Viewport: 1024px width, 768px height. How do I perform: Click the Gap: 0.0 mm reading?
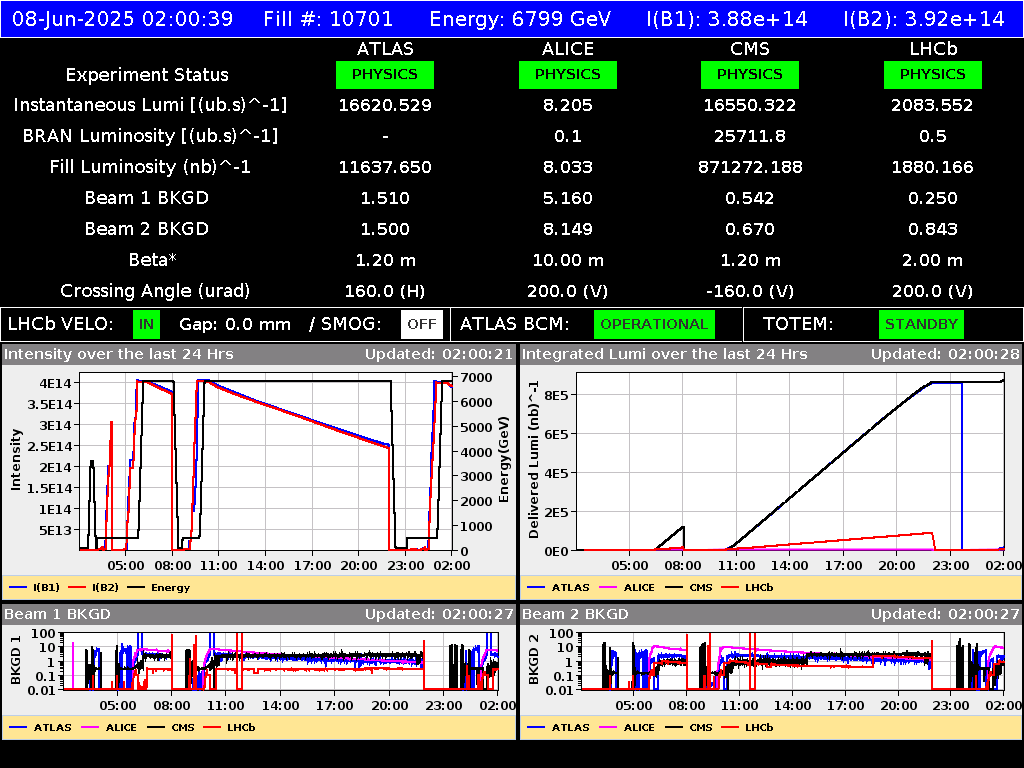(235, 325)
